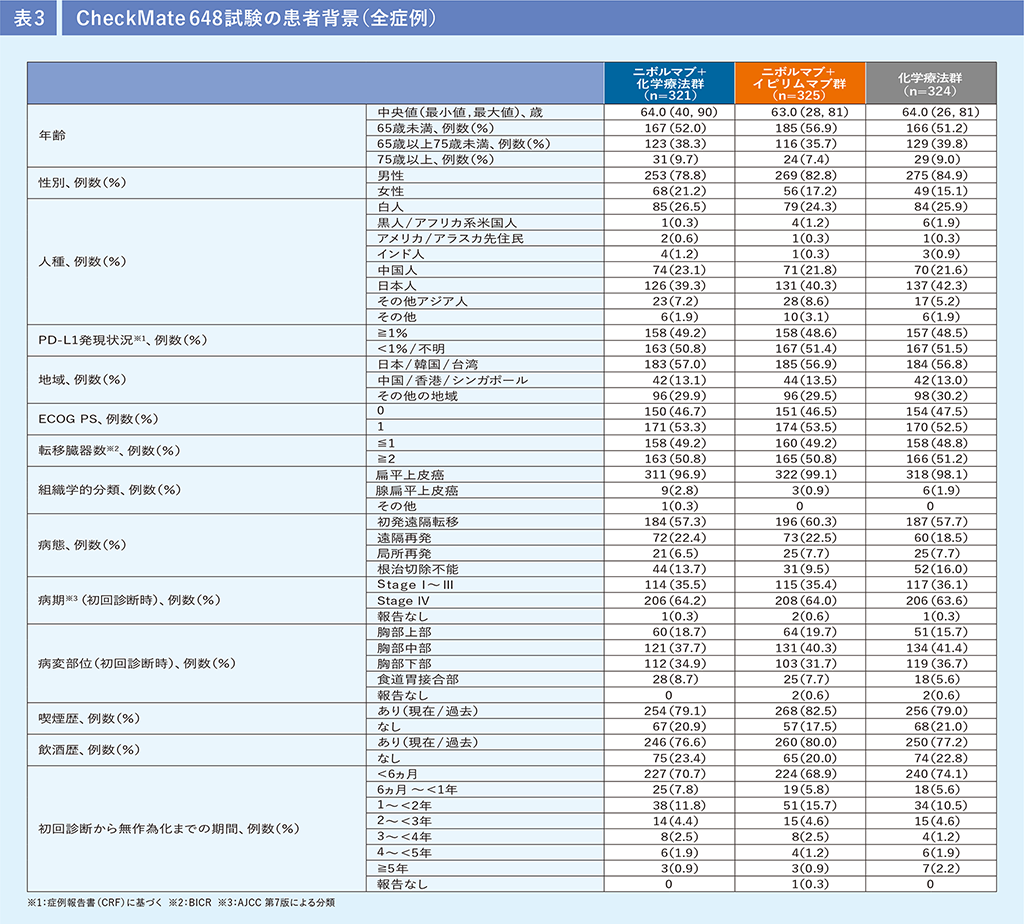Viewport: 1024px width, 924px height.
Task: Click the '初回診断から無作為化までの期間、例数(%)' category label
Action: pyautogui.click(x=169, y=829)
